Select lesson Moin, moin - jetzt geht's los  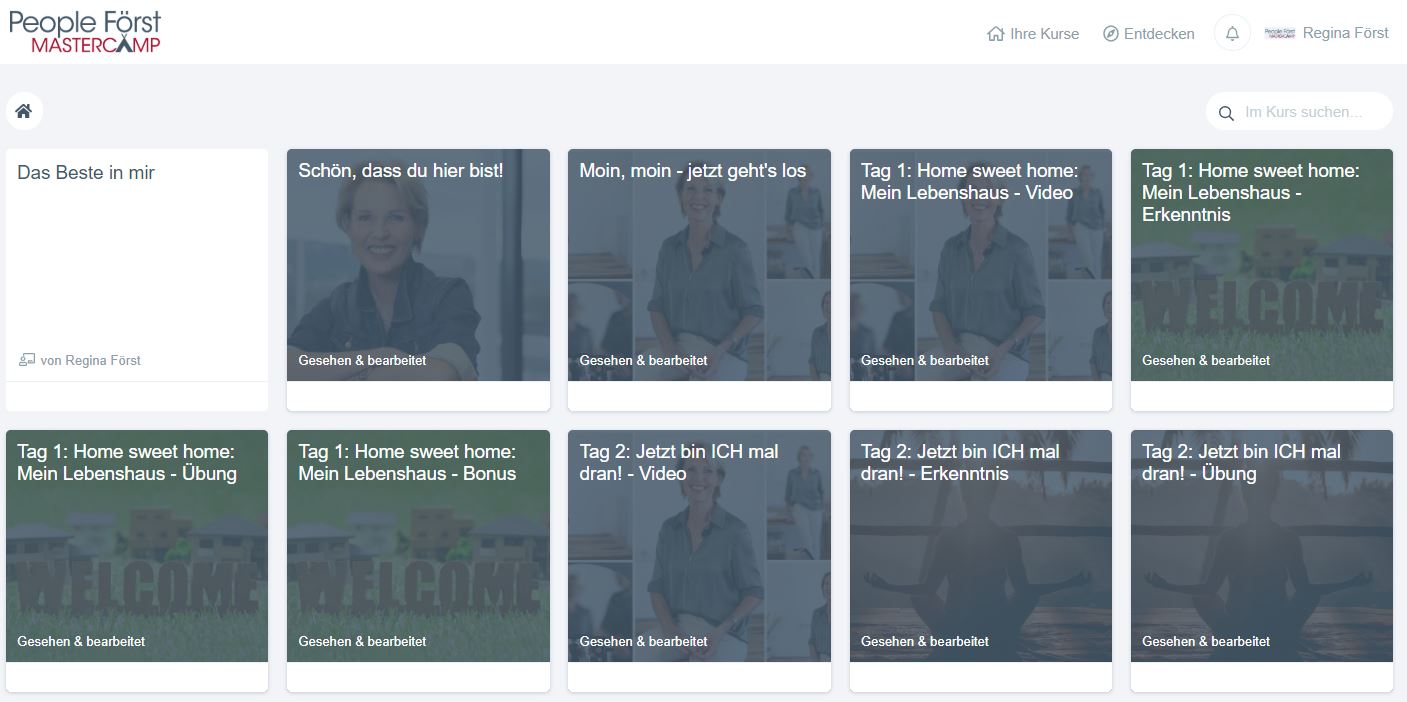click(x=699, y=265)
